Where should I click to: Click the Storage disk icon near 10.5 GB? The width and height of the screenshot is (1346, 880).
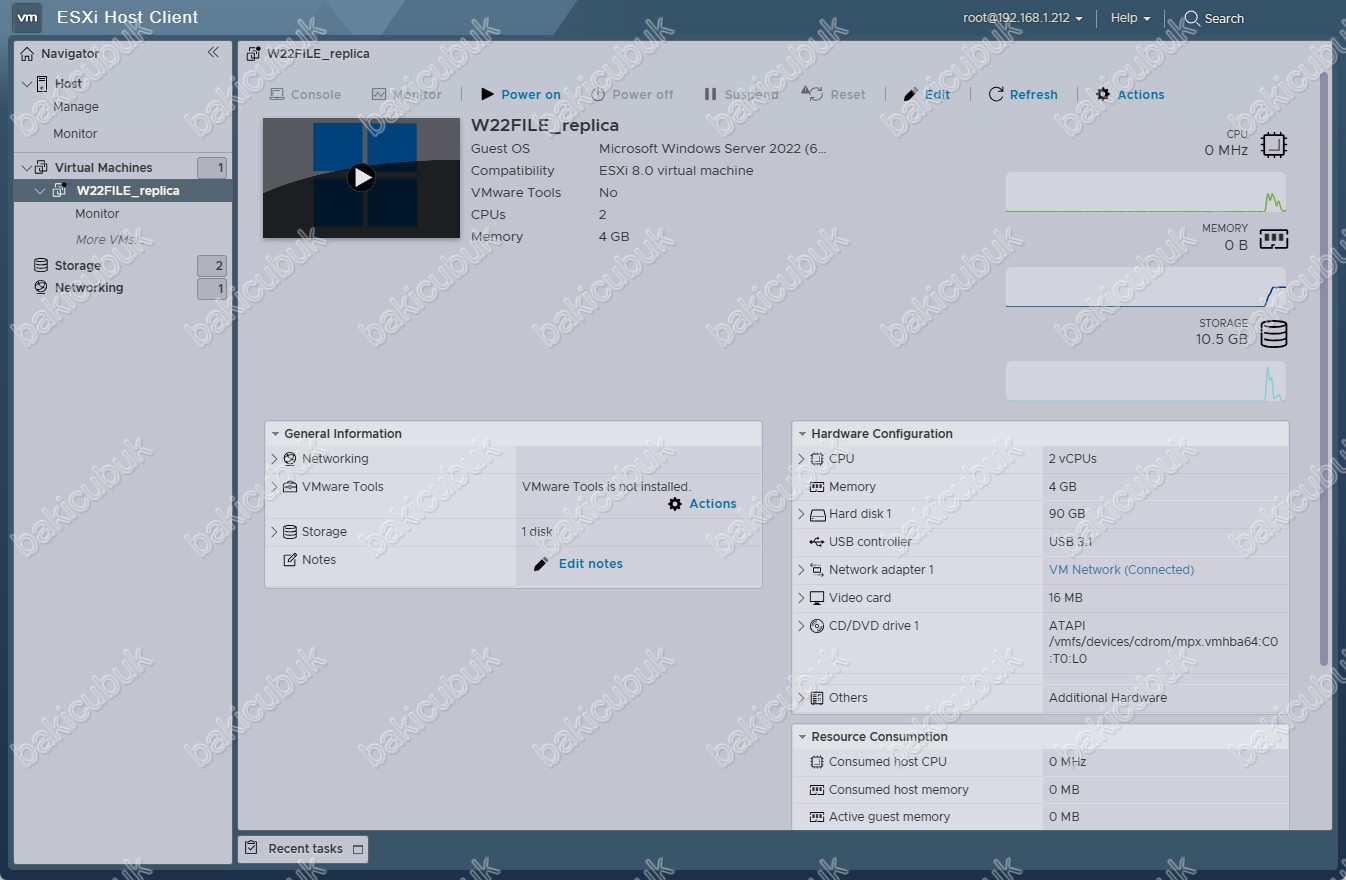click(x=1274, y=334)
